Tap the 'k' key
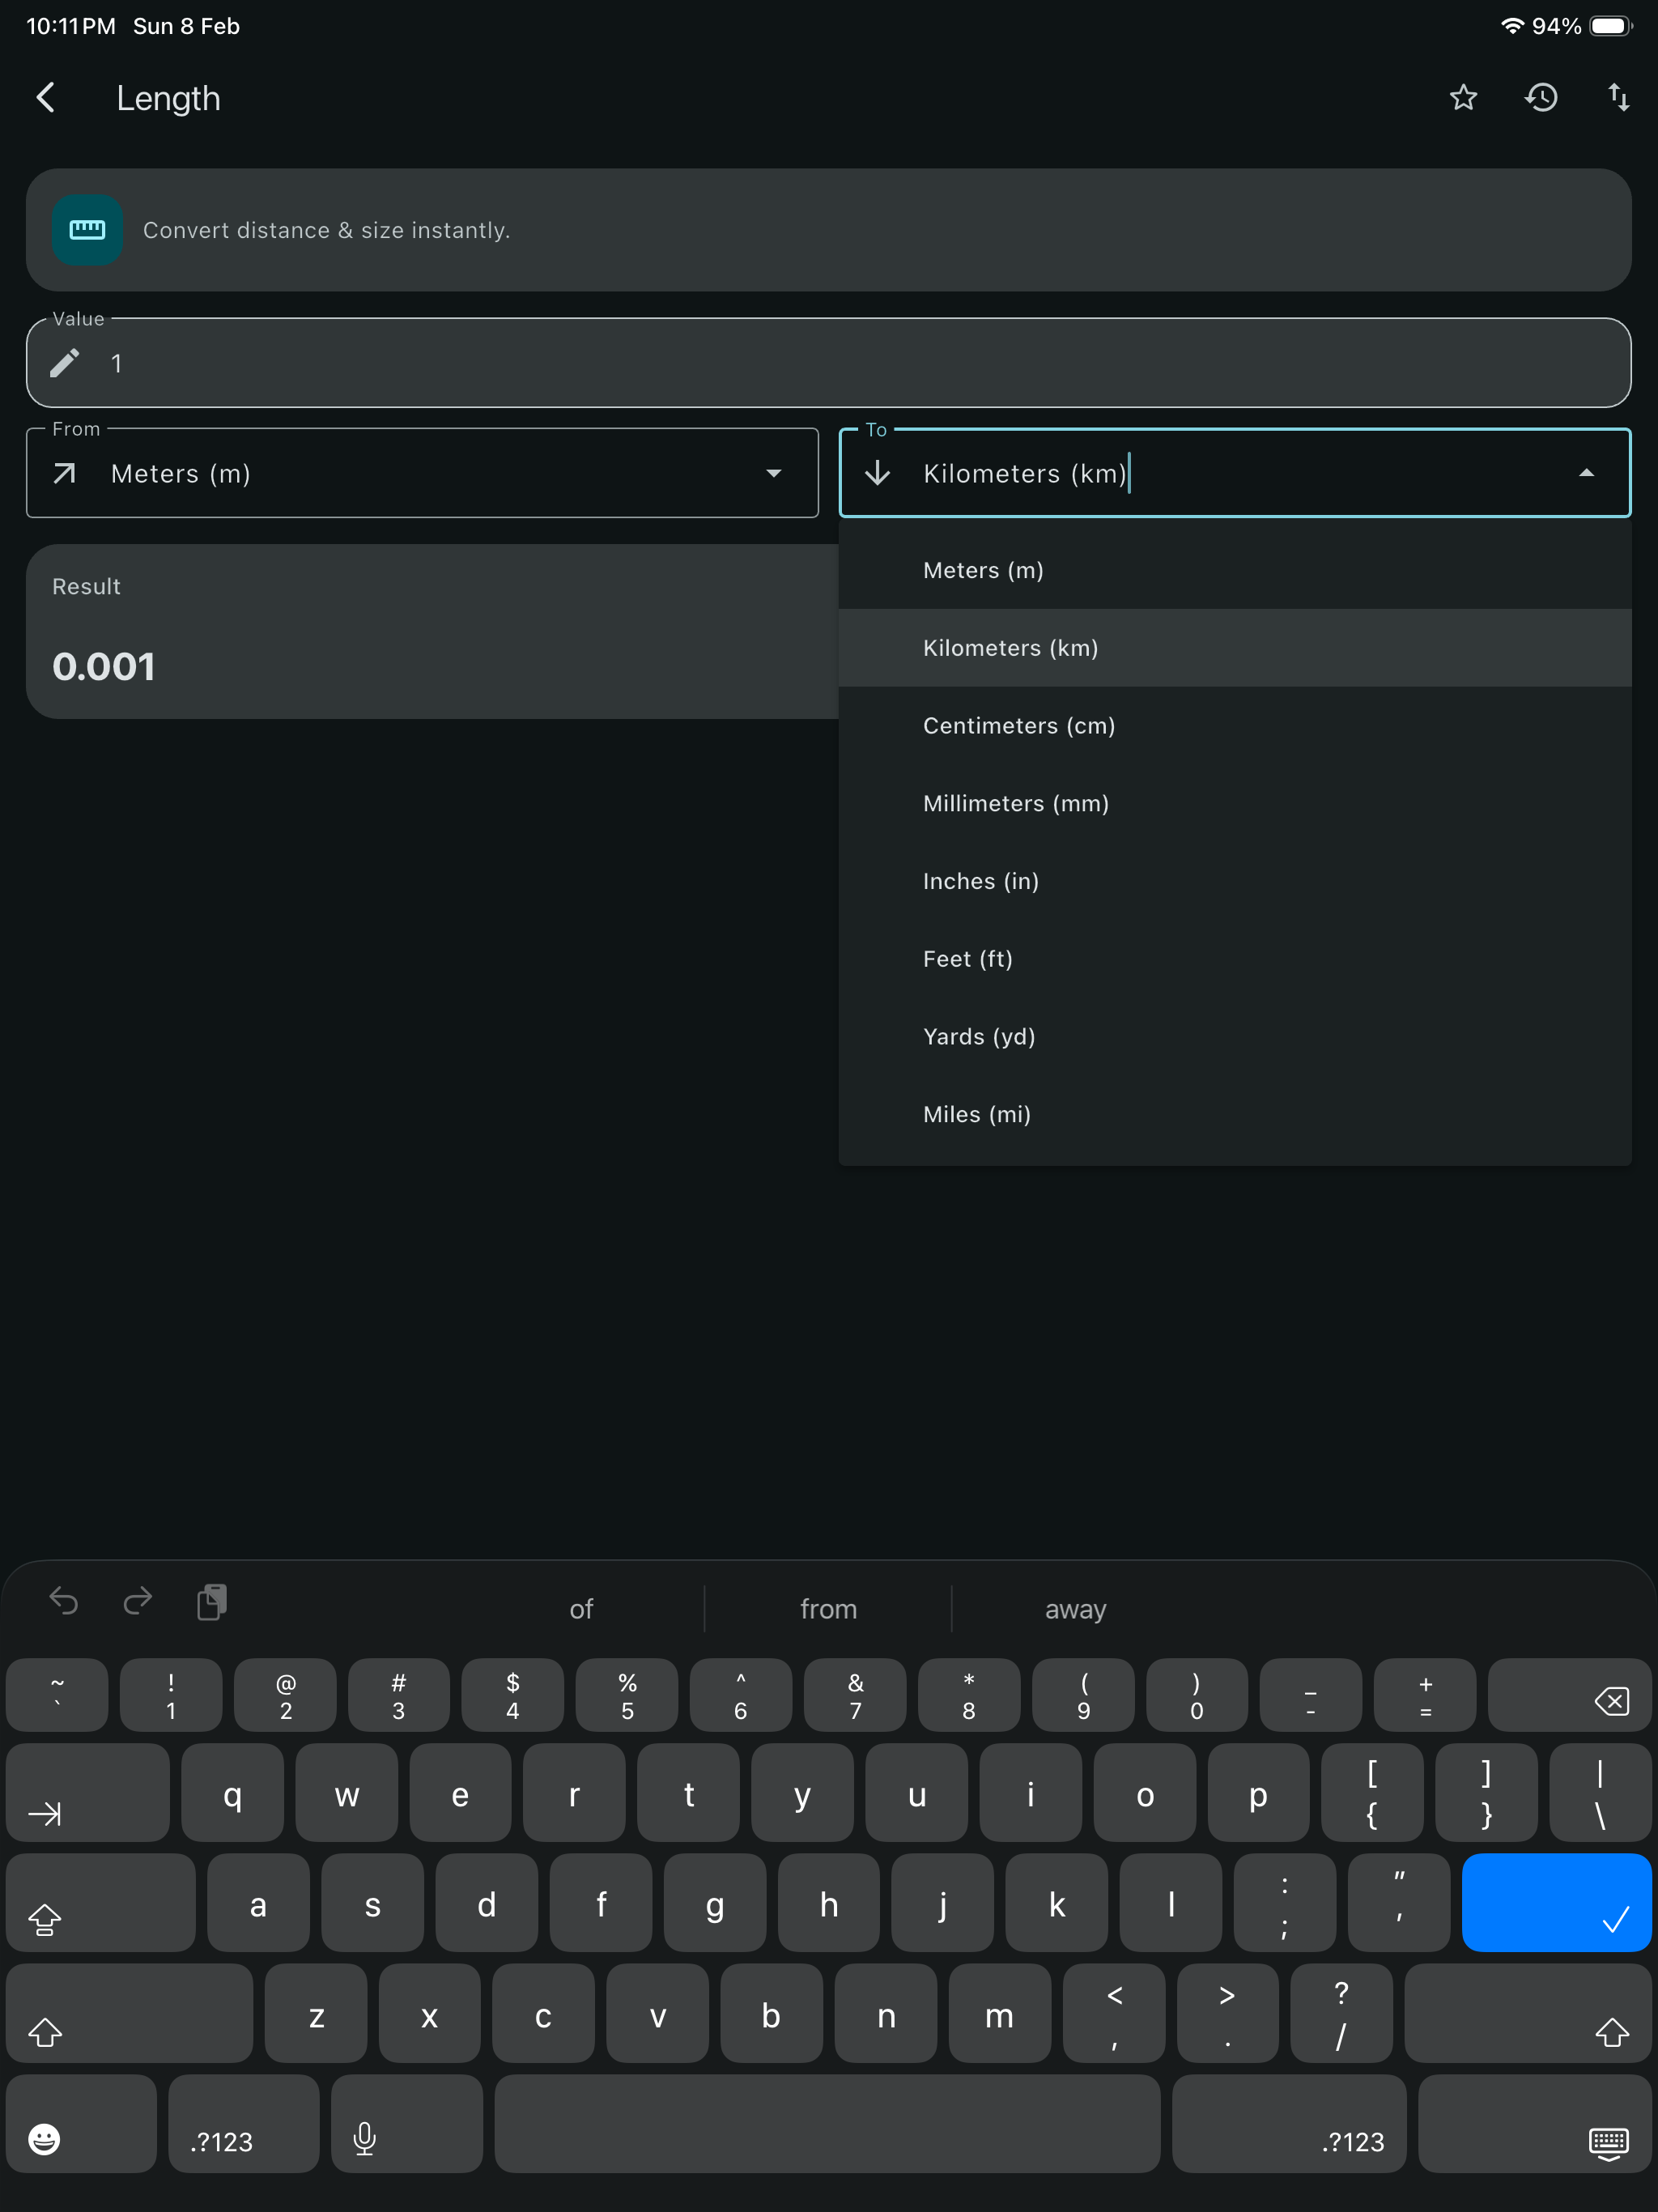This screenshot has width=1658, height=2212. click(1057, 1903)
